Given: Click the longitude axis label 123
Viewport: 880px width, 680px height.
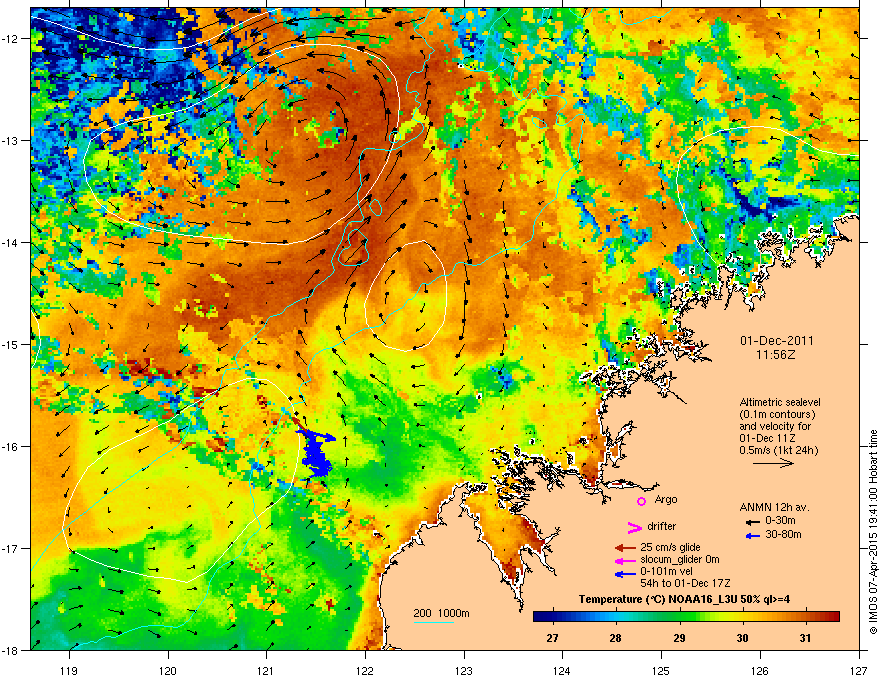Looking at the screenshot, I should pos(464,670).
